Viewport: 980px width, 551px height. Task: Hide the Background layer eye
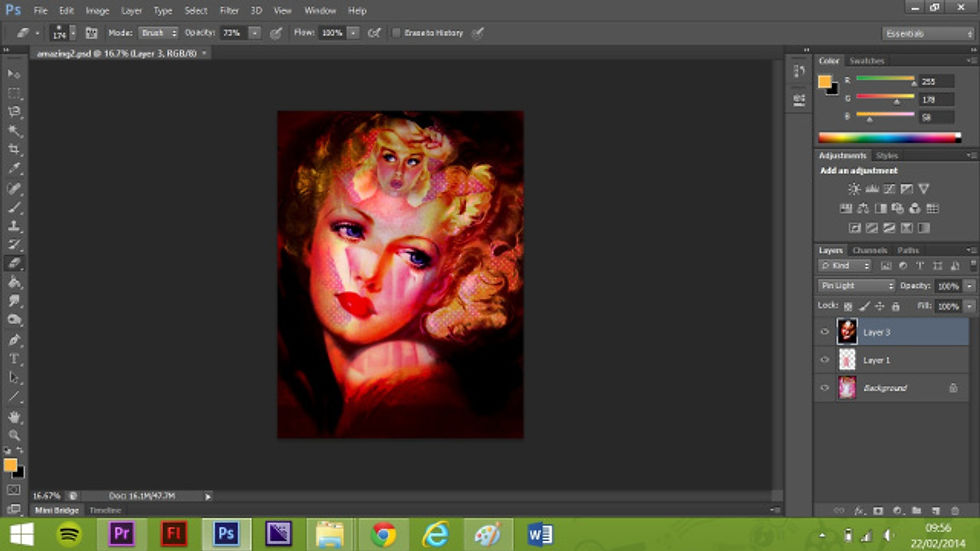click(824, 388)
